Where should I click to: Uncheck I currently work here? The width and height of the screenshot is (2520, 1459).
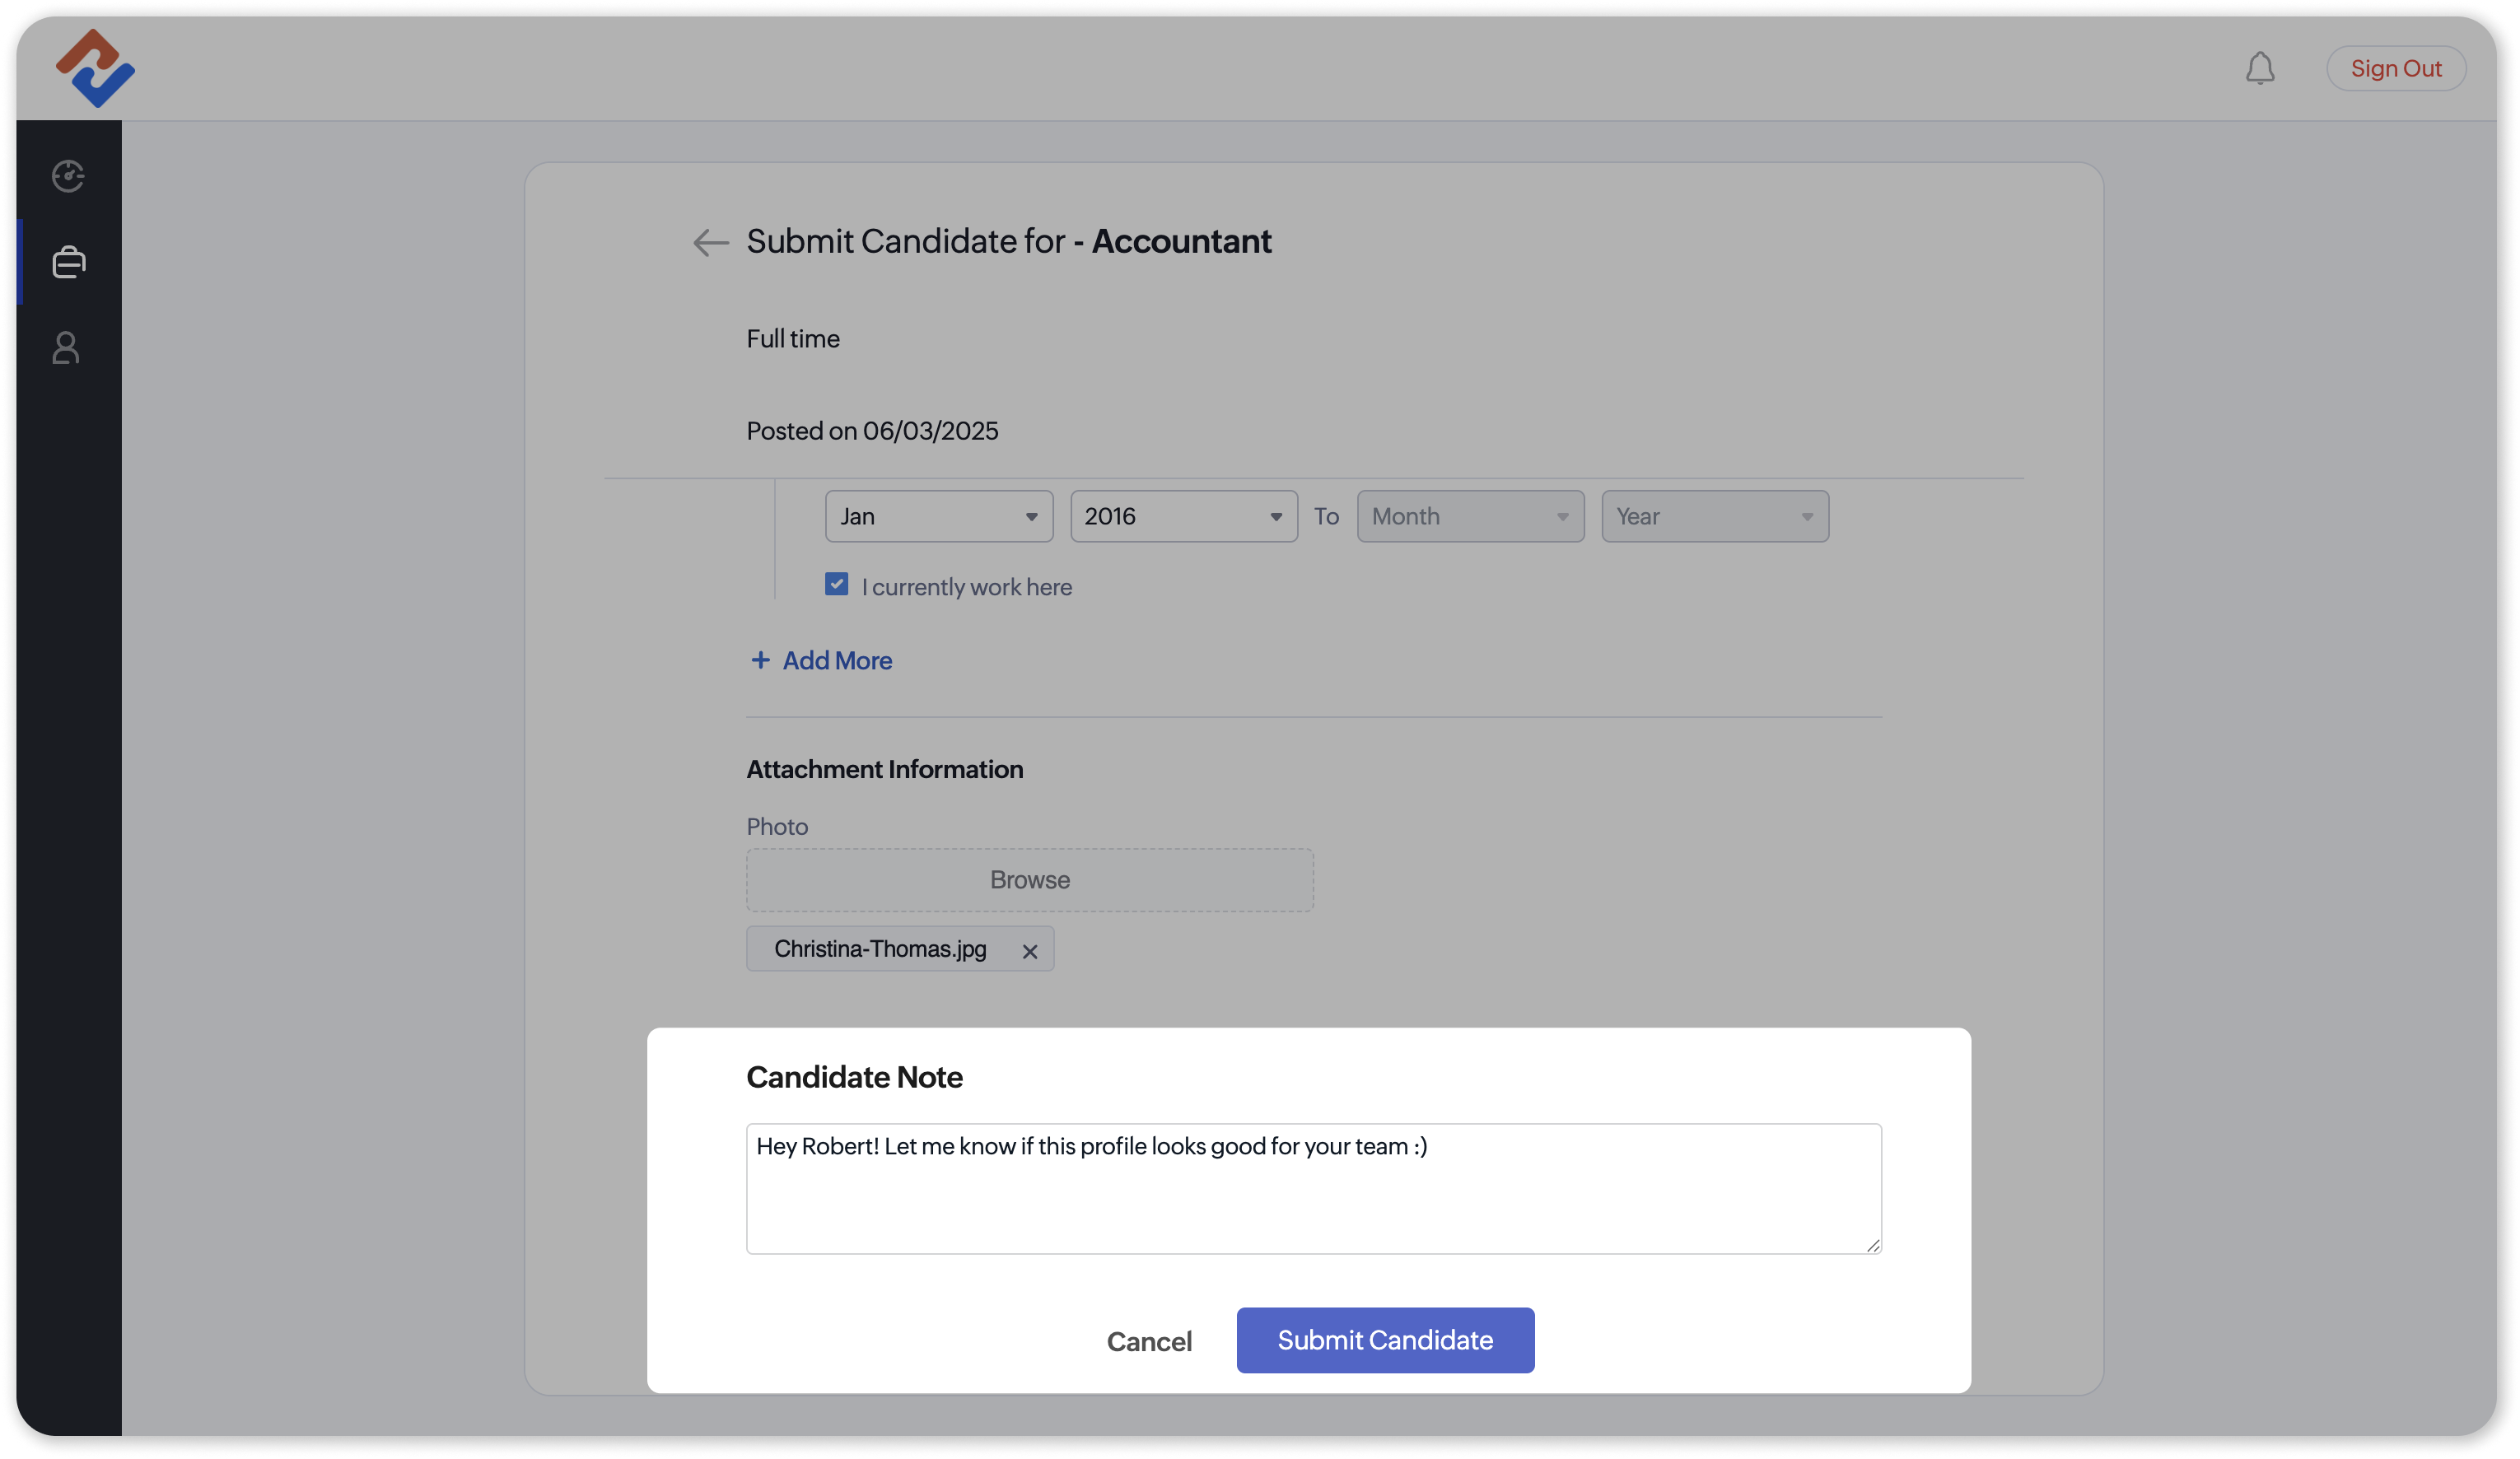click(836, 584)
